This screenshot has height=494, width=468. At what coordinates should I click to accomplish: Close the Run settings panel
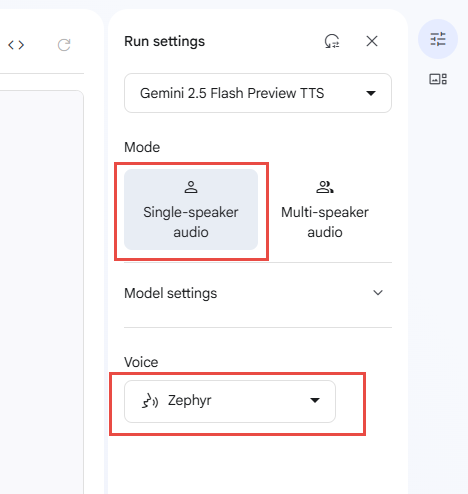pos(372,41)
